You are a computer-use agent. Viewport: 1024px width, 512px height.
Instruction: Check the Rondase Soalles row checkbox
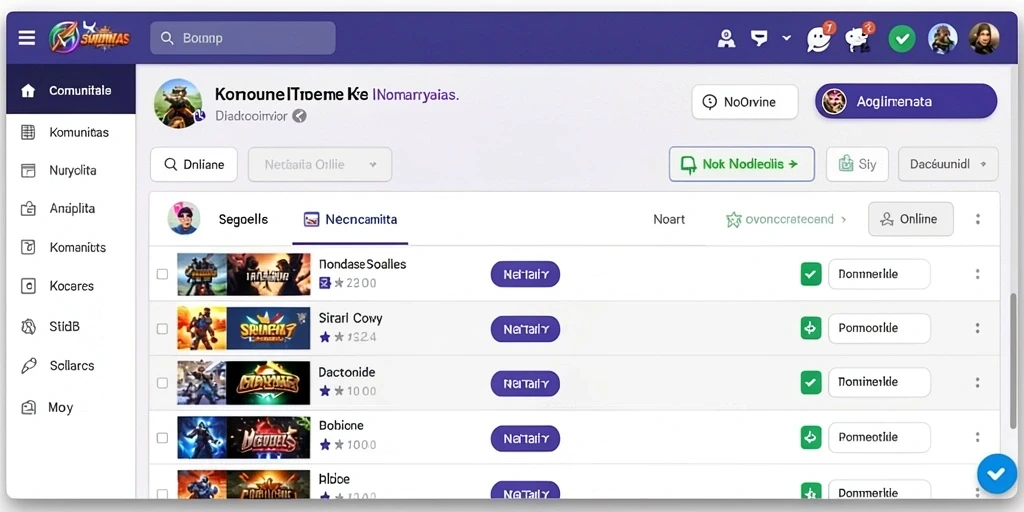pos(162,274)
